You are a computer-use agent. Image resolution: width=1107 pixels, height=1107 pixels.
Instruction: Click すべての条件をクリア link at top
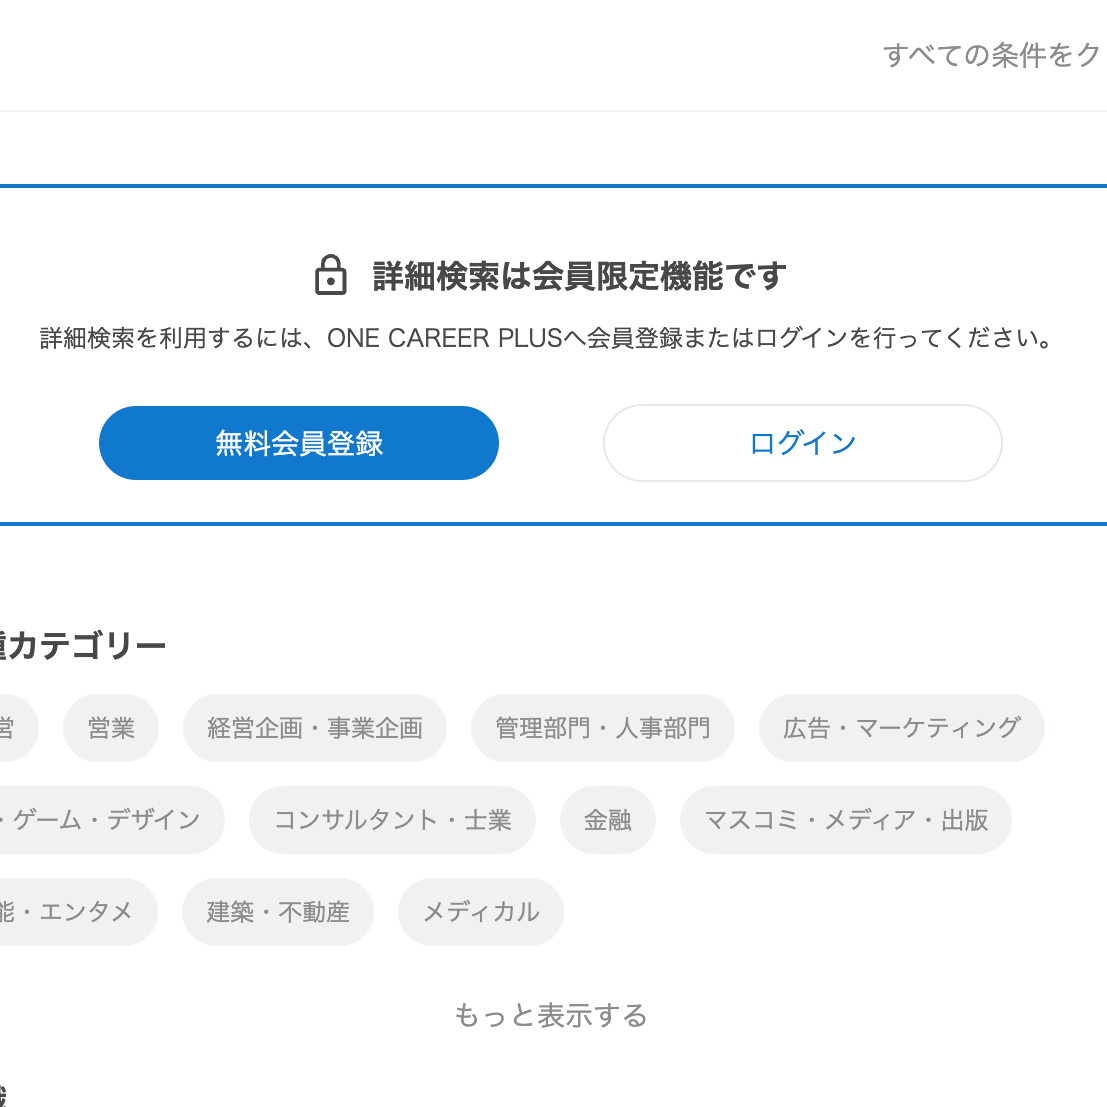(x=992, y=55)
